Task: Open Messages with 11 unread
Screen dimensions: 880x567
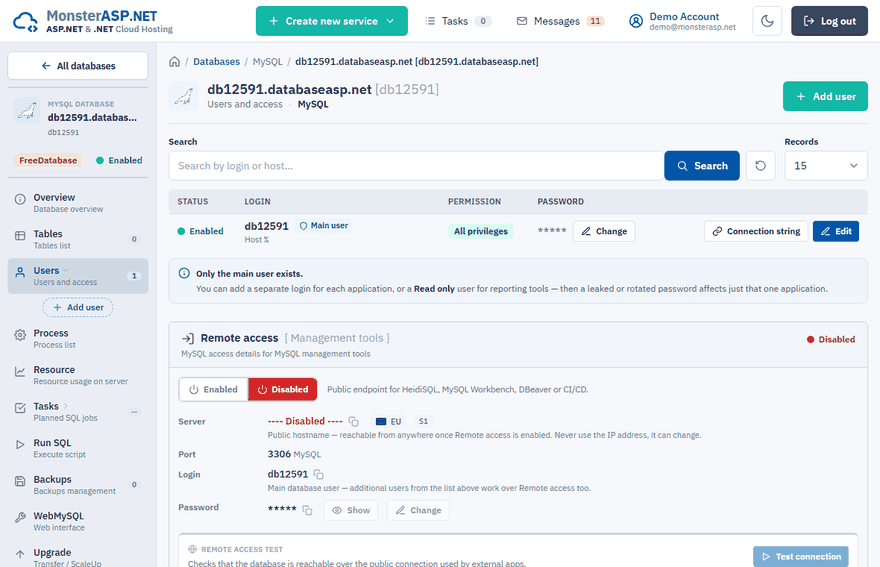Action: point(560,21)
